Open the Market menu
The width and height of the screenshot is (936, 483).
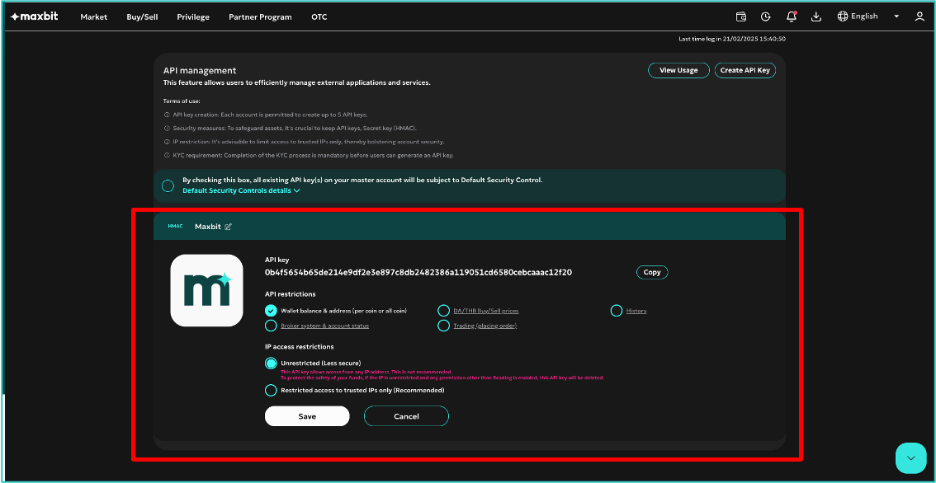pos(93,17)
